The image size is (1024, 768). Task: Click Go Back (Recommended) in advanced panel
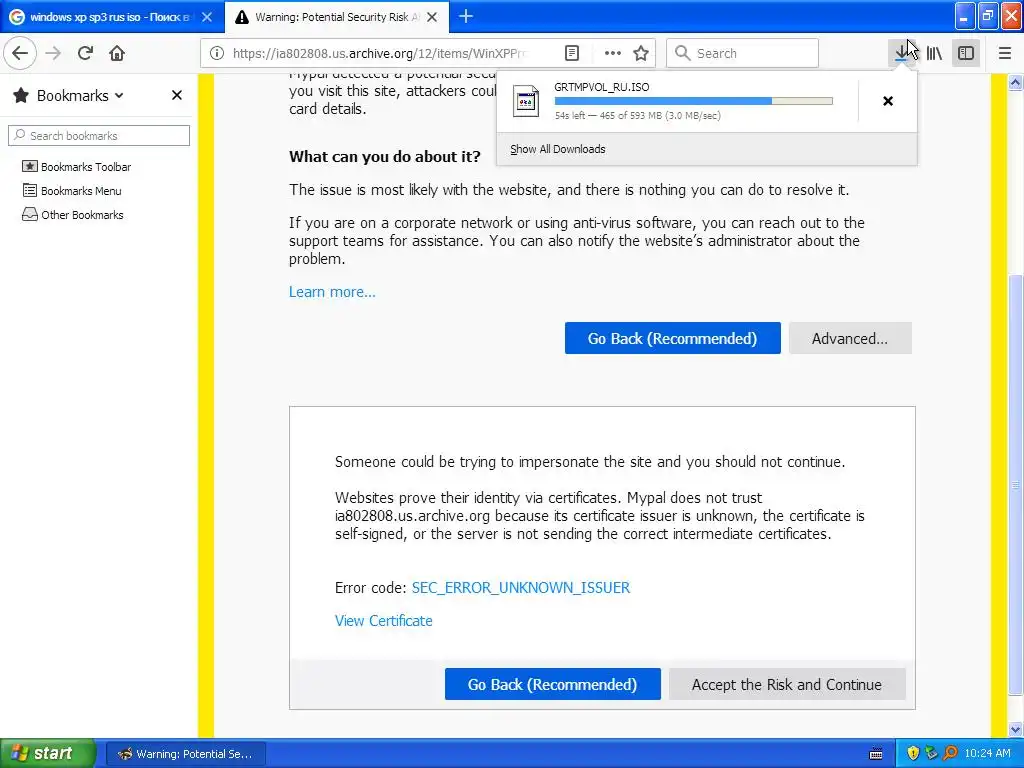tap(552, 684)
